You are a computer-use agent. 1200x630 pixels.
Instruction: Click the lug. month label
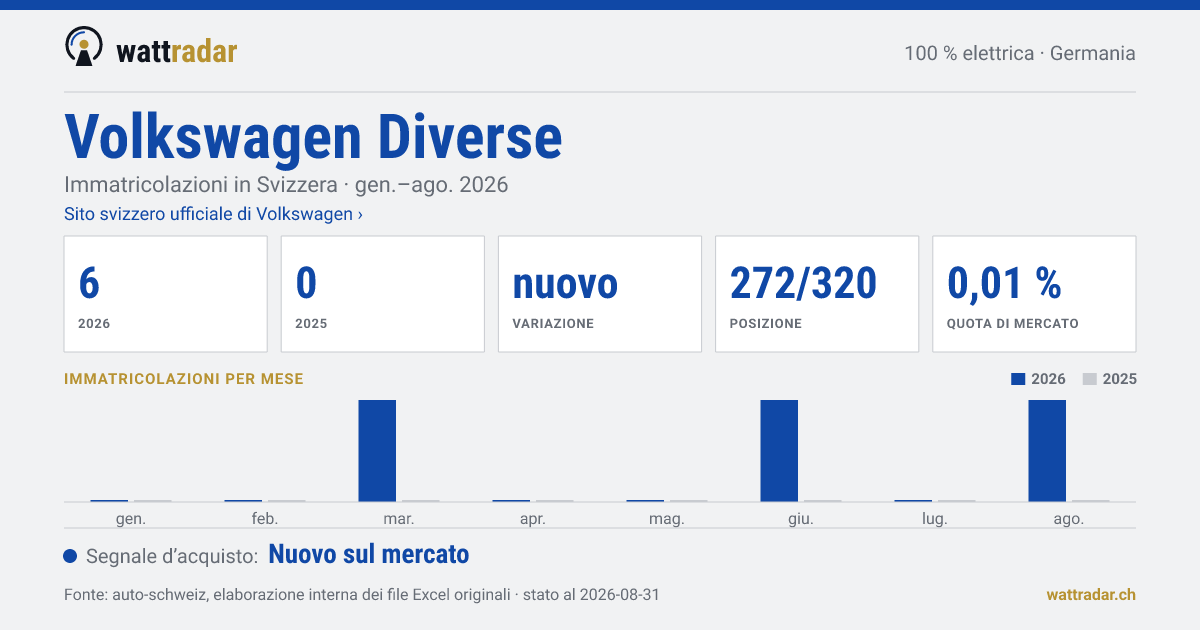[935, 519]
